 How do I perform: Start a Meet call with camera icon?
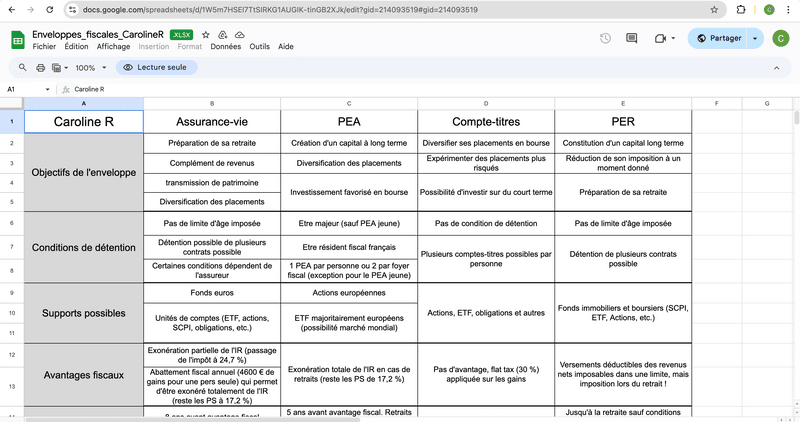pos(660,38)
